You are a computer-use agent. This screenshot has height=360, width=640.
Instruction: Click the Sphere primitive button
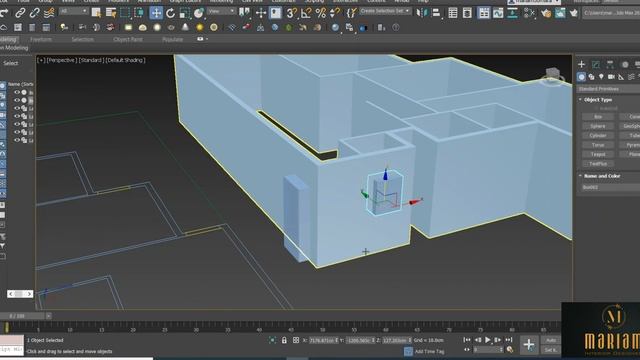click(598, 126)
